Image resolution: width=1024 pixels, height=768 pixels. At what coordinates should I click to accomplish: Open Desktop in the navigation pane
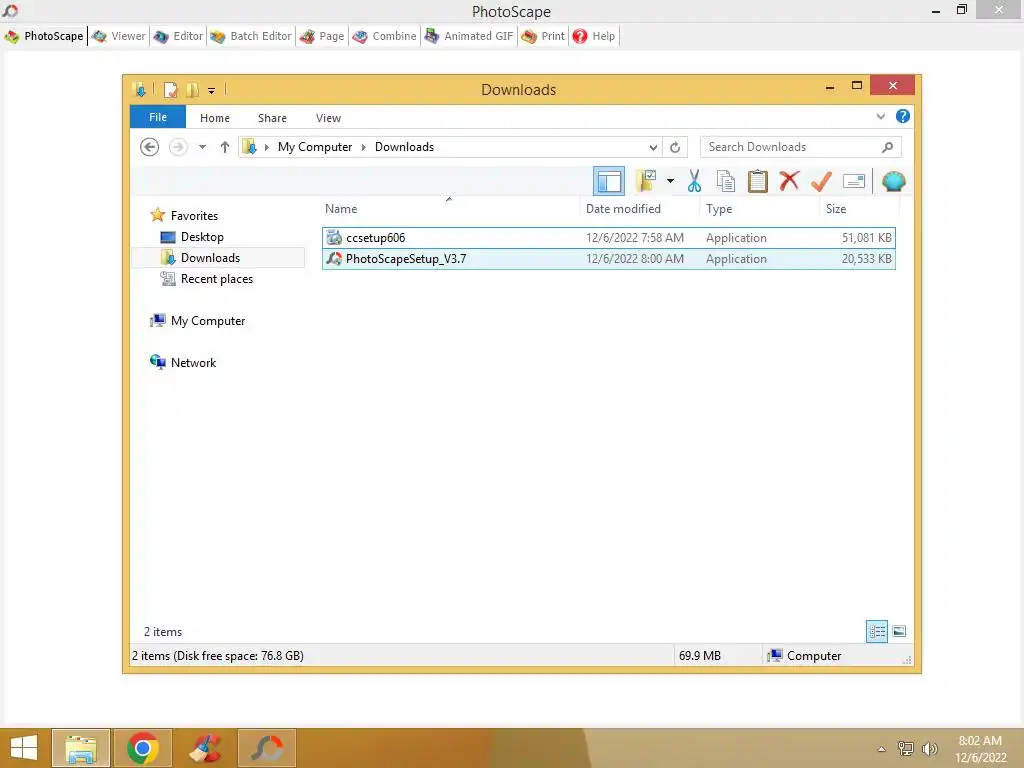pyautogui.click(x=202, y=236)
